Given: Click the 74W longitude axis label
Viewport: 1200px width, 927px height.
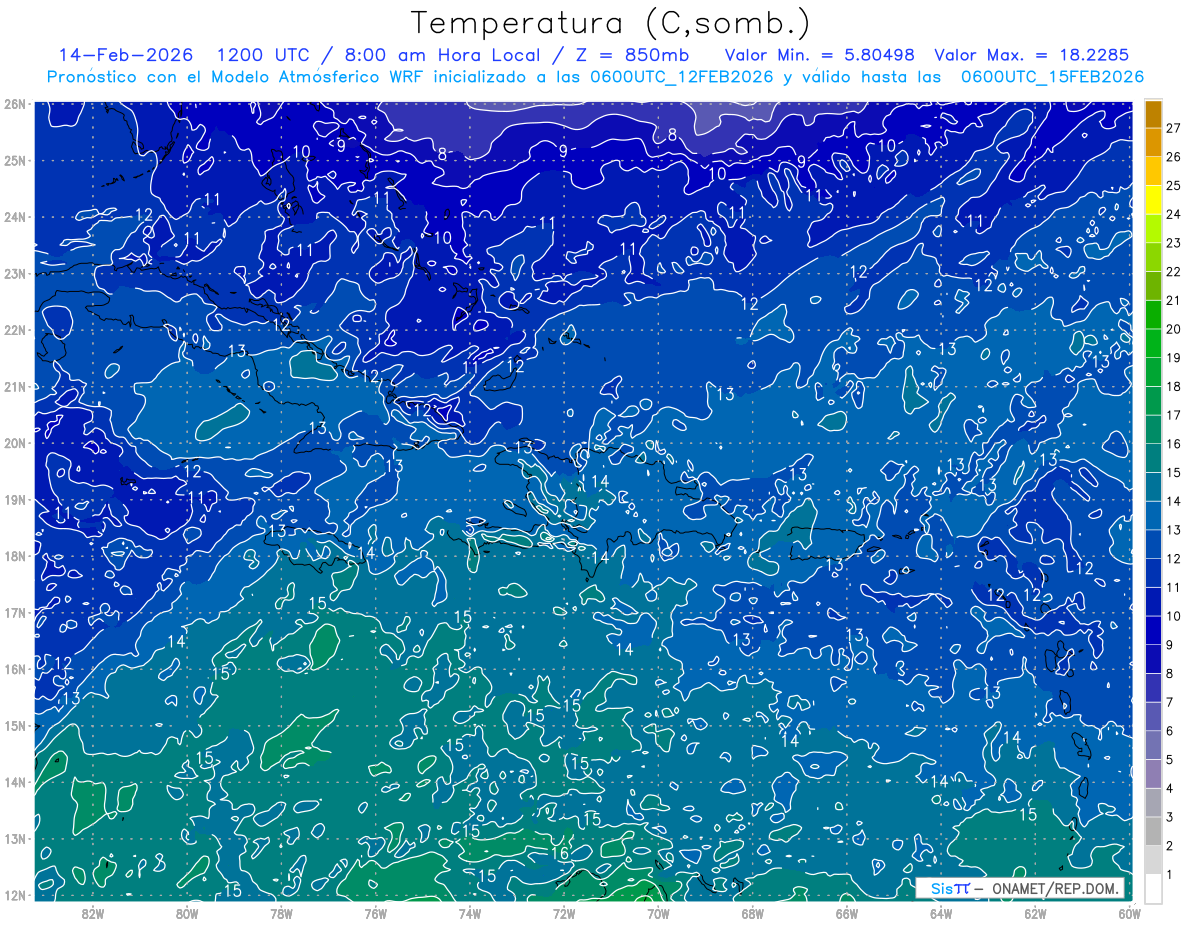Looking at the screenshot, I should pos(470,912).
